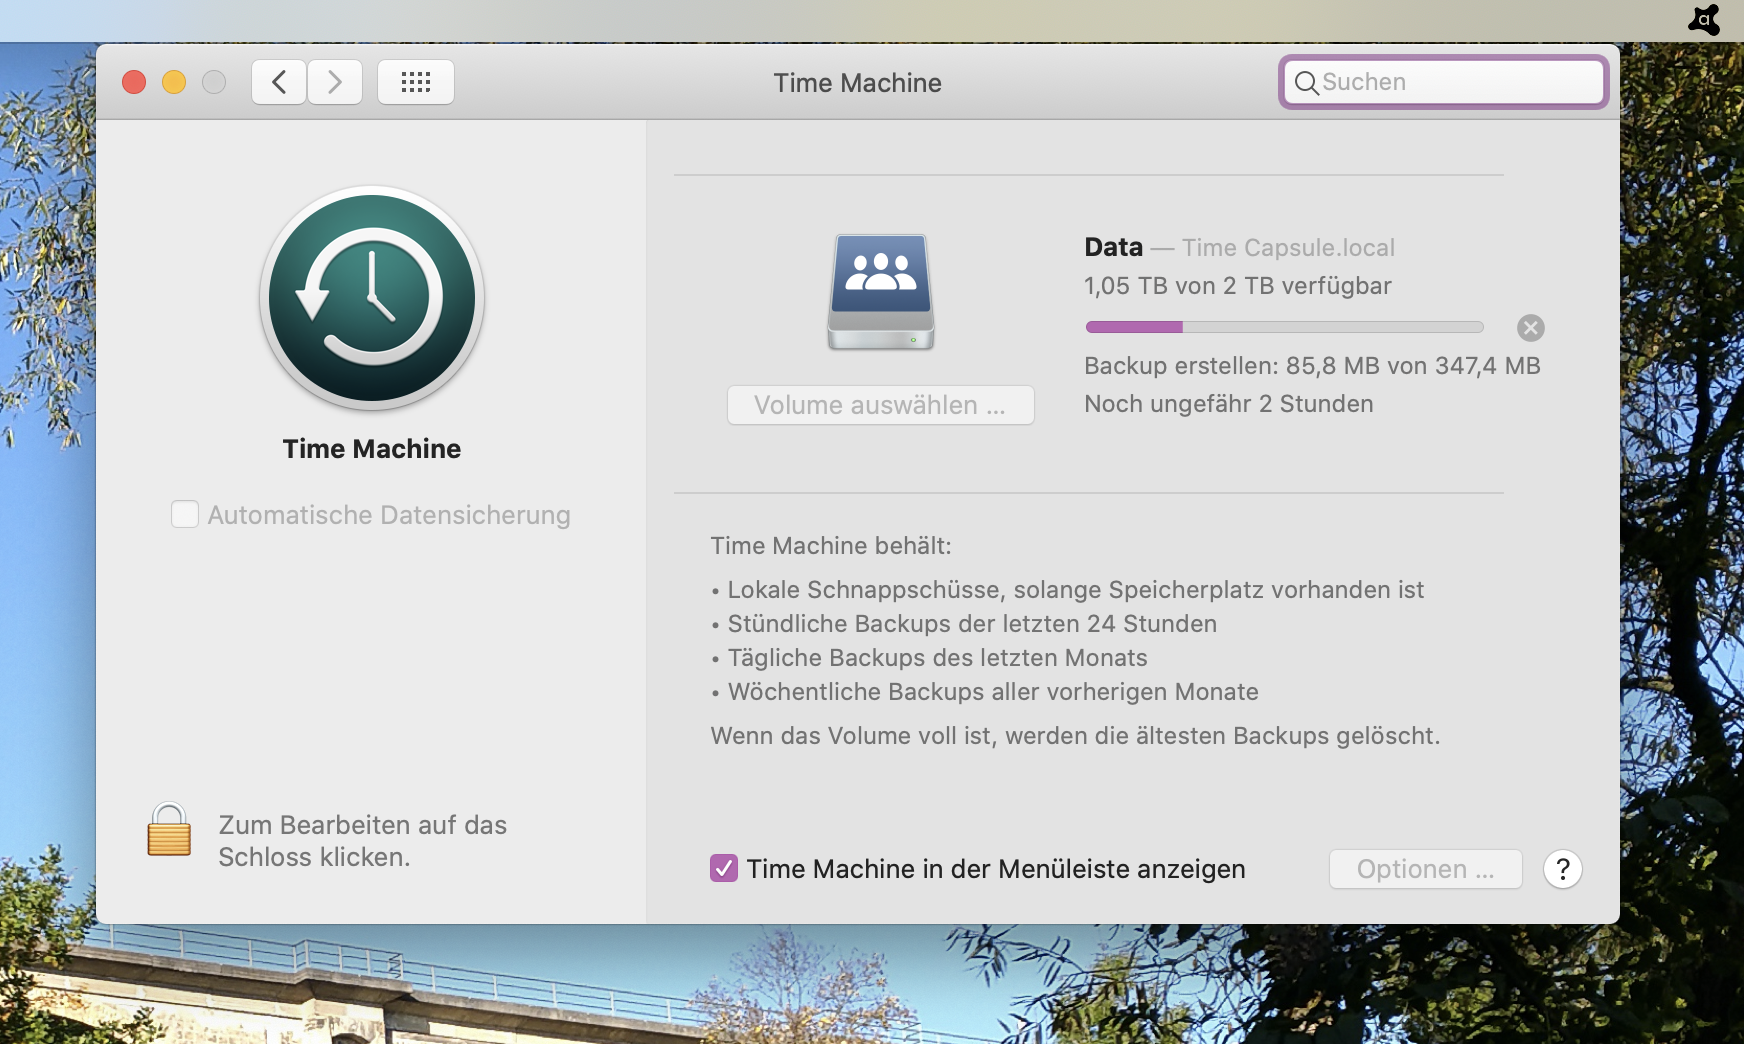Viewport: 1744px width, 1044px height.
Task: Go forward with the right arrow button
Action: 335,82
